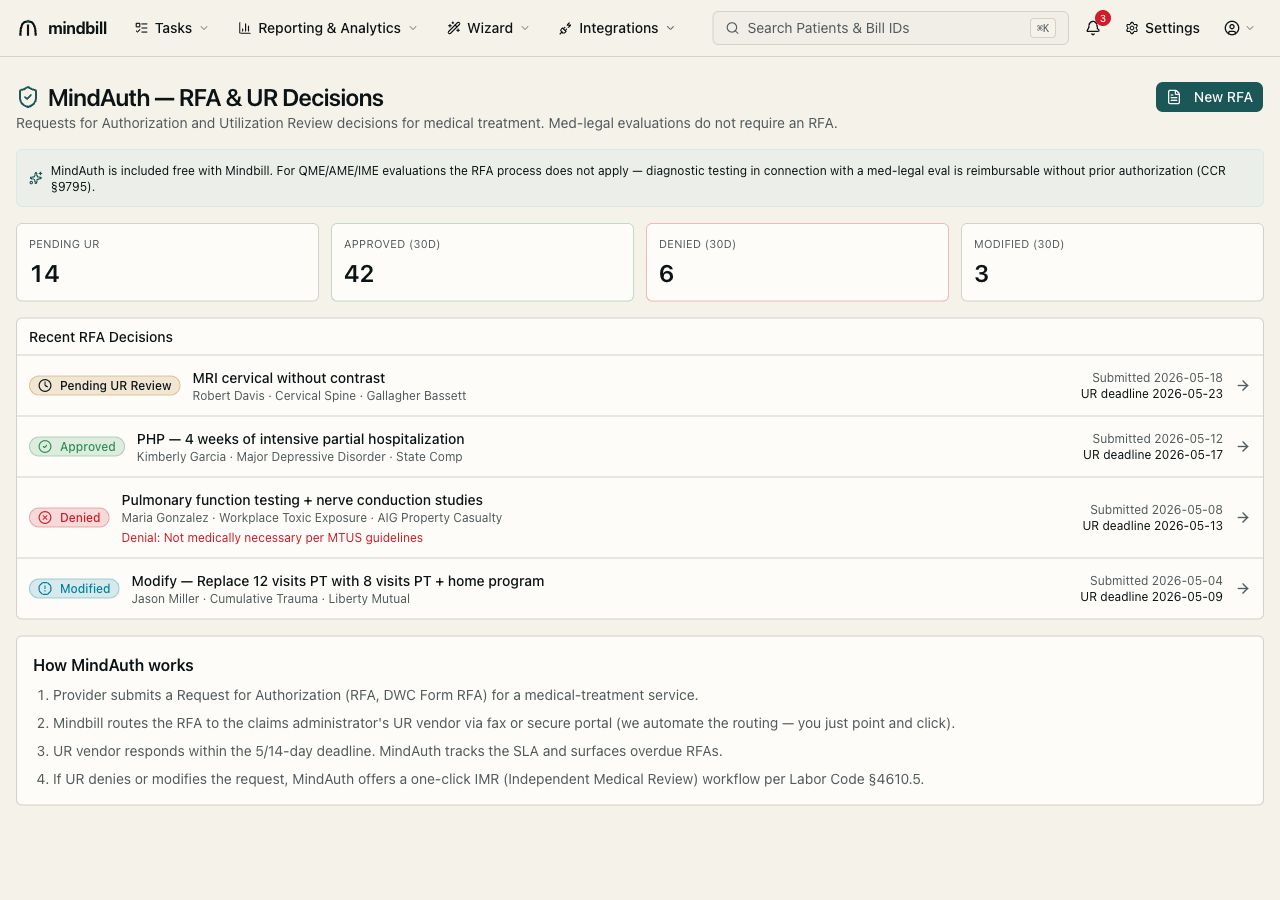Click UR deadline 2026-05-17
The height and width of the screenshot is (900, 1280).
(x=1153, y=455)
